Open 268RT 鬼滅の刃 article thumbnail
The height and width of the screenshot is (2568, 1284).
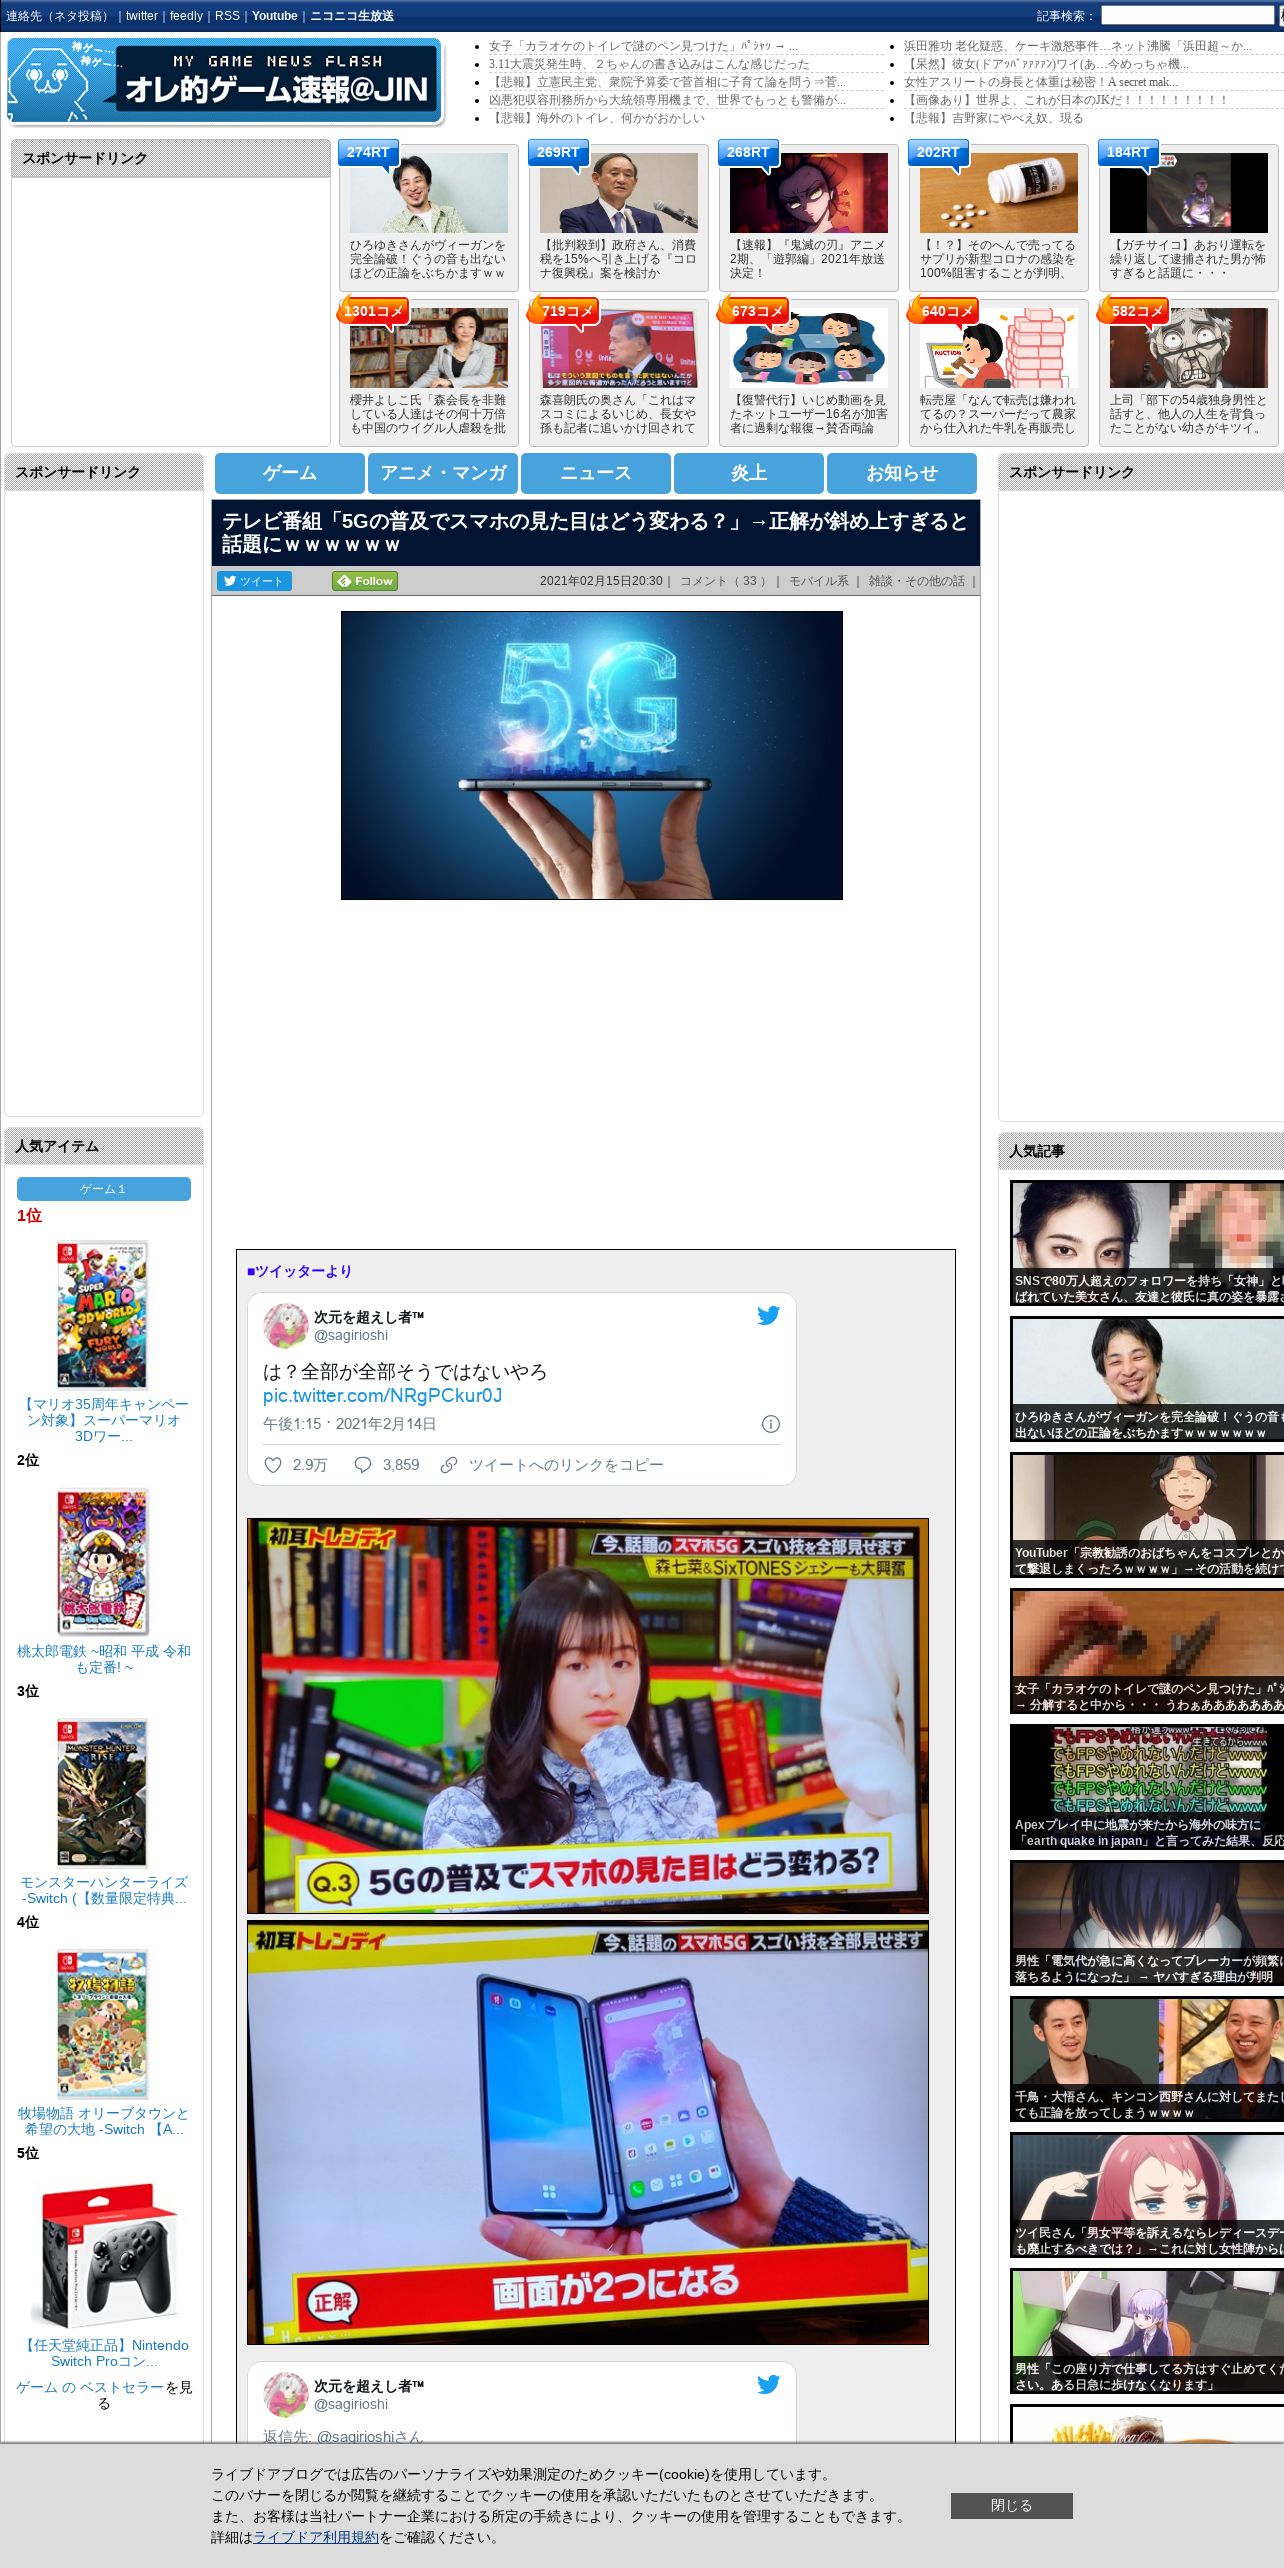point(809,192)
